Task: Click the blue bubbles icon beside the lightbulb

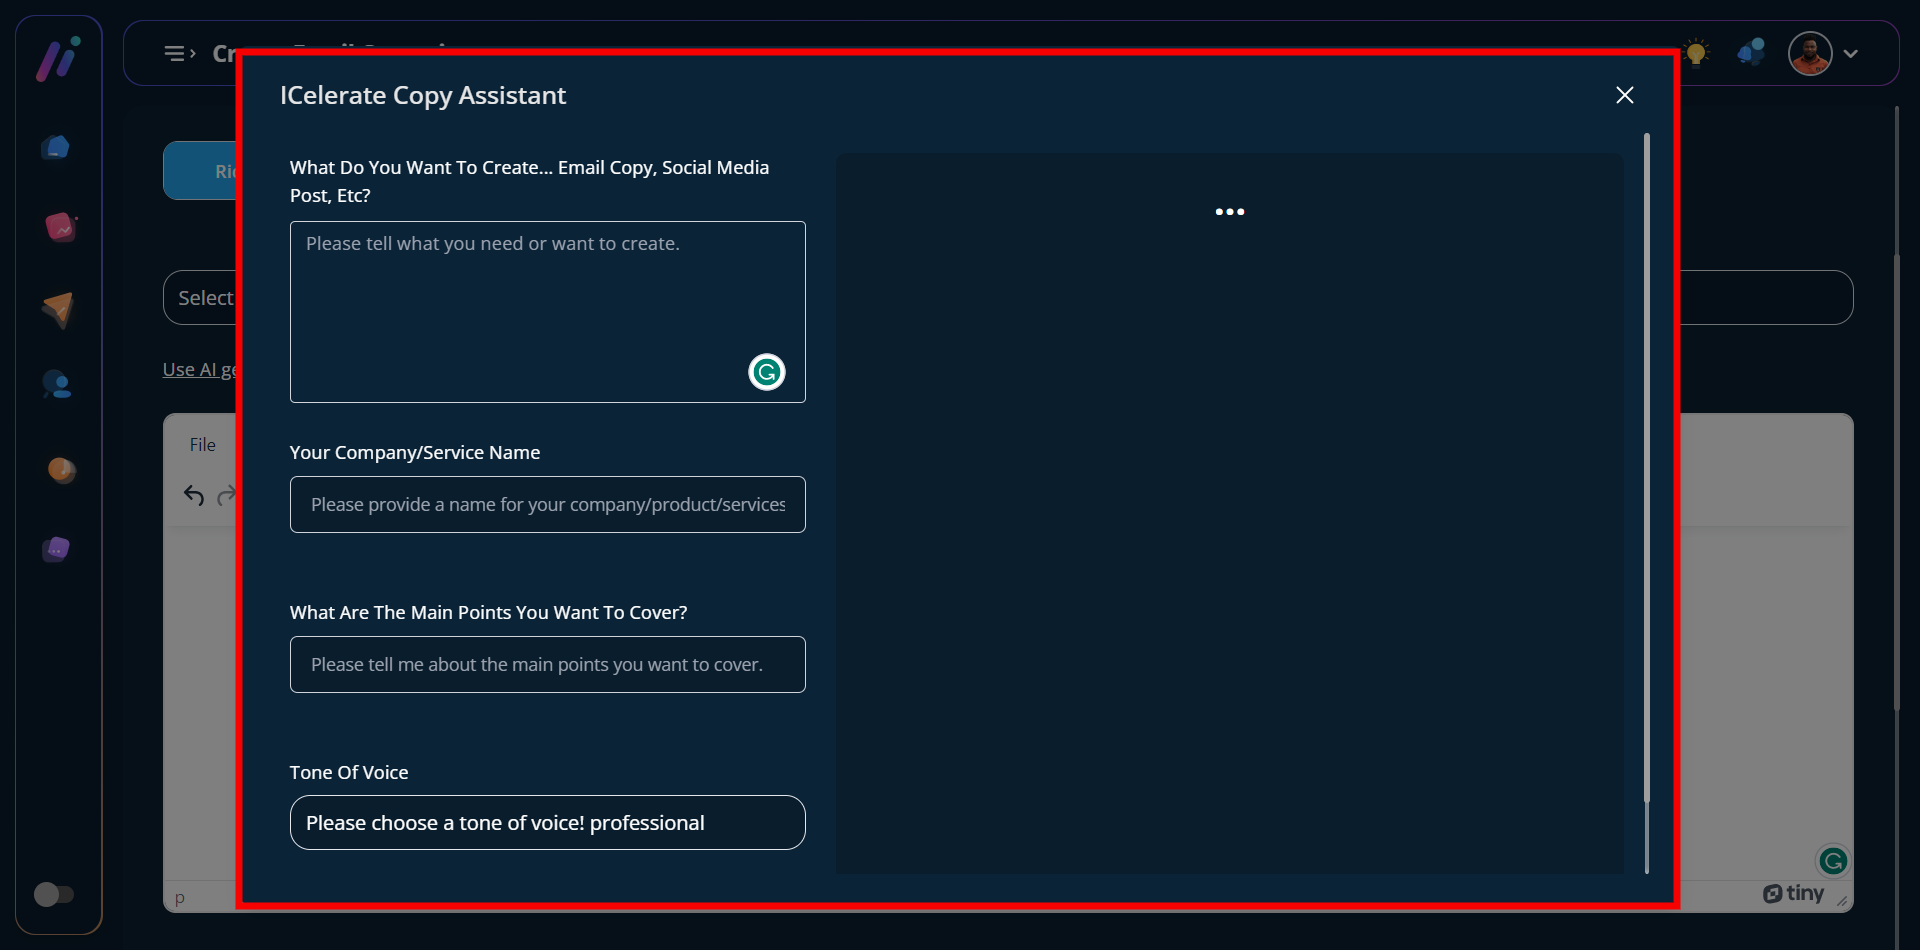Action: 1751,53
